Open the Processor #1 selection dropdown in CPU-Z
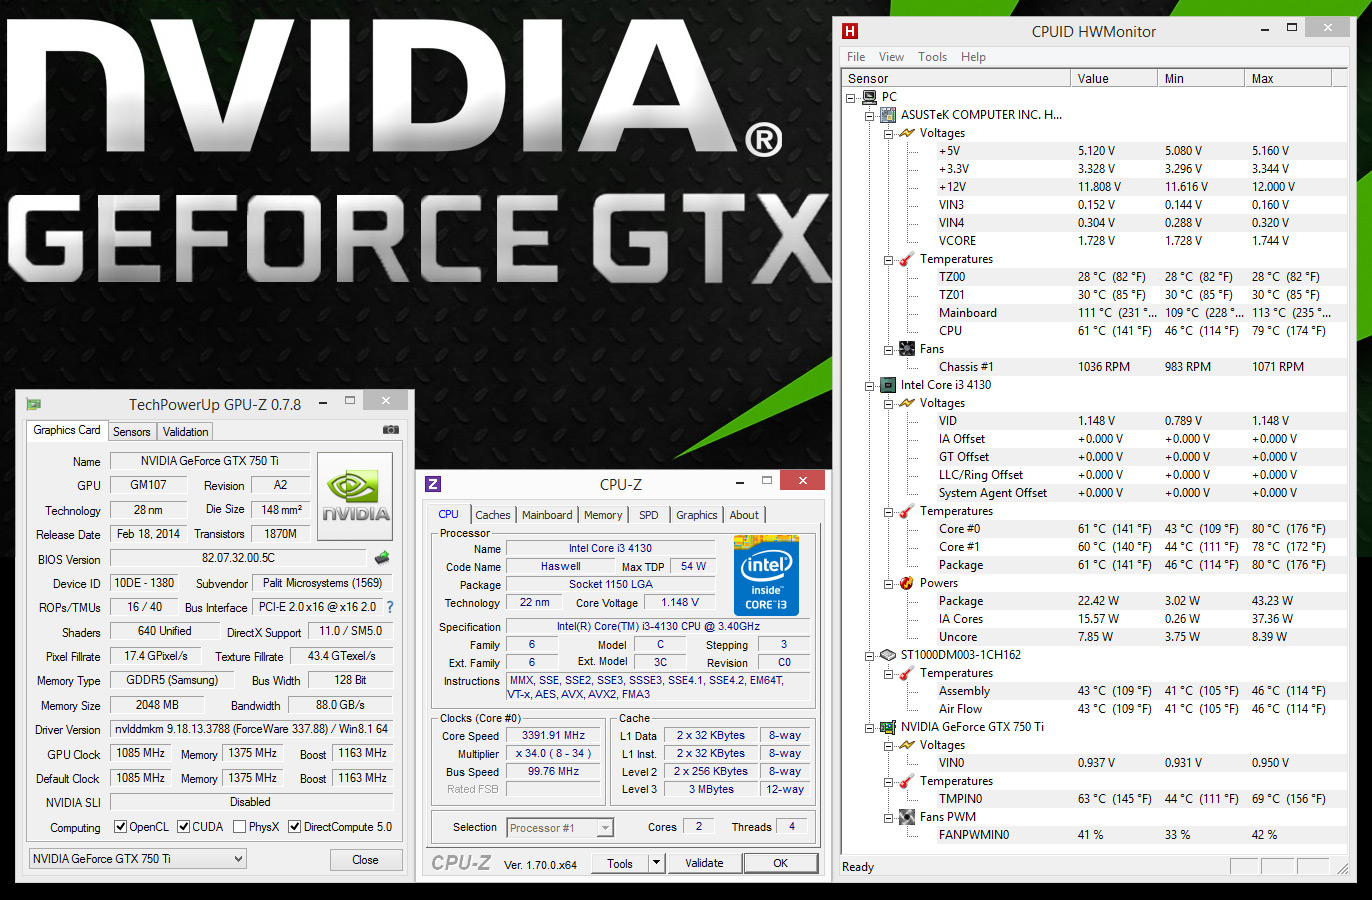The image size is (1372, 900). pos(560,828)
